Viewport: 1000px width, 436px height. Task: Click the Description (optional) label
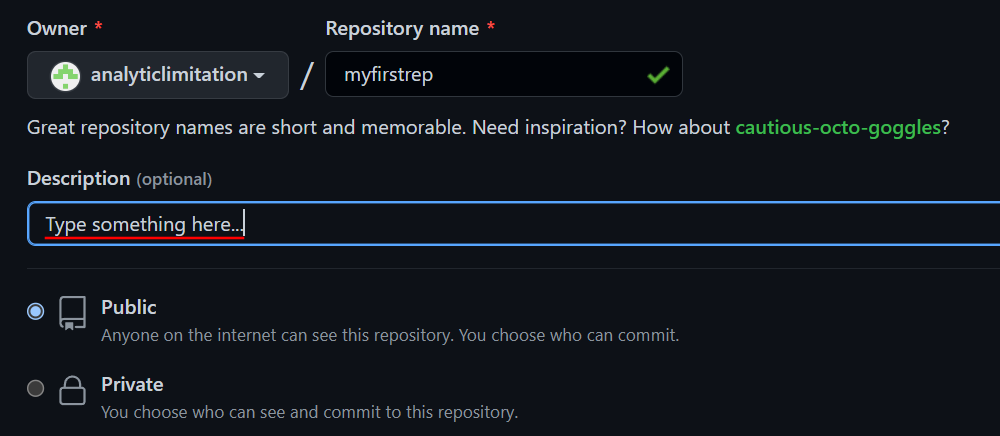point(119,179)
